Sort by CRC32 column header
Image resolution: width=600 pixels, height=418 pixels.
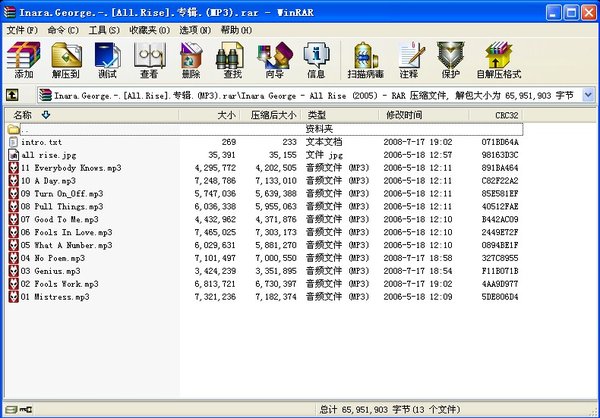tap(496, 115)
